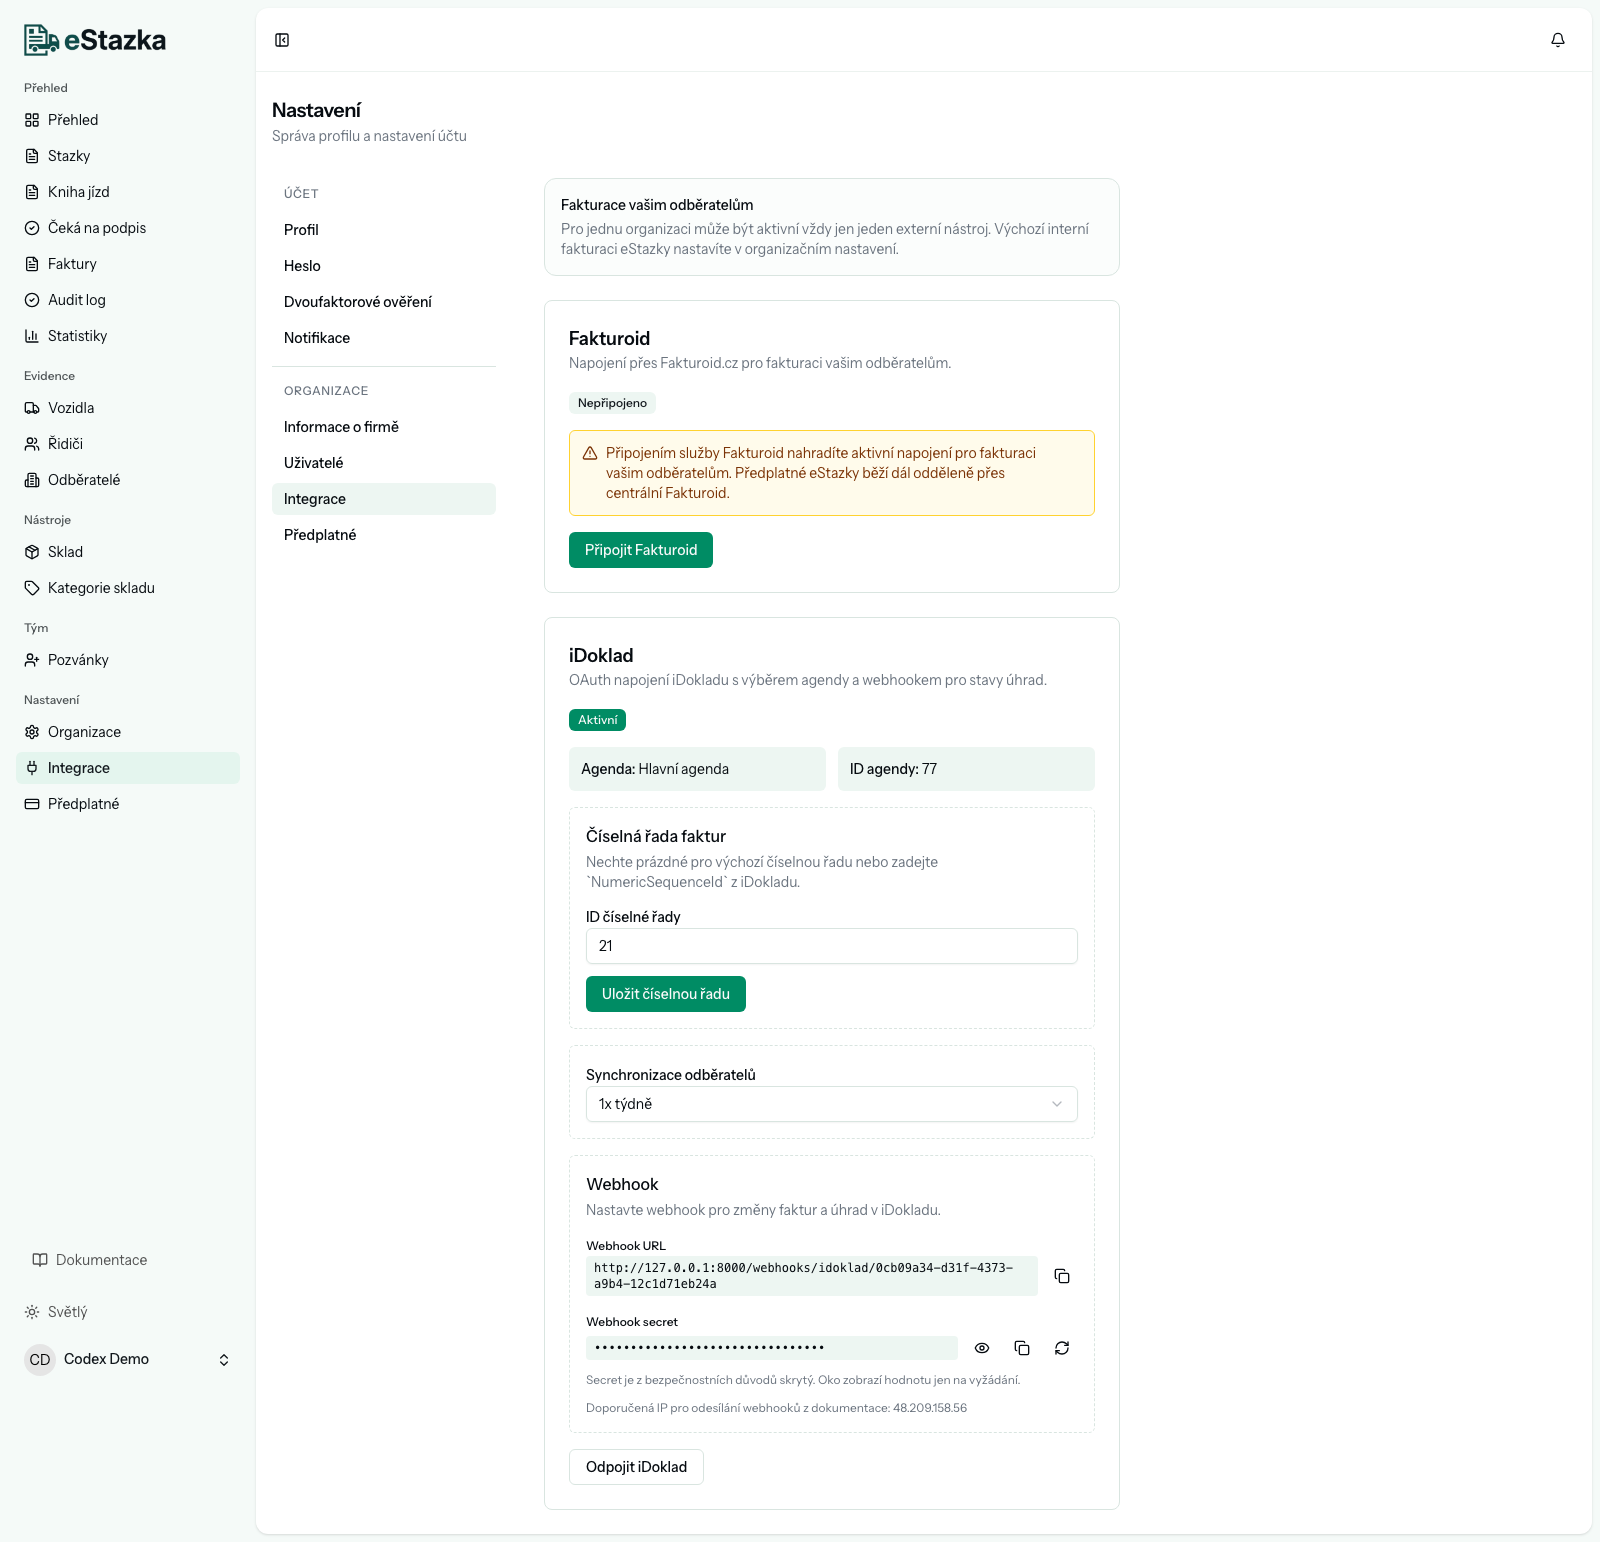Select Integrace tab in settings nav

[384, 499]
